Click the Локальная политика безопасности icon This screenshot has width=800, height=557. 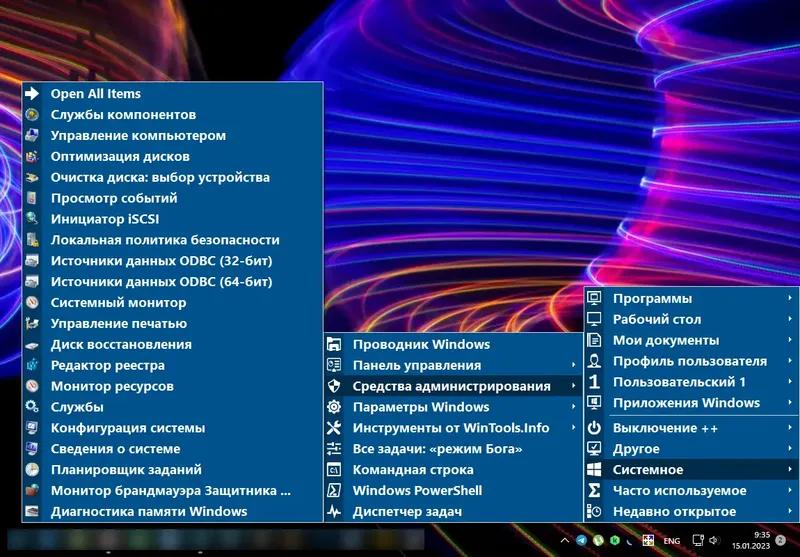coord(32,240)
